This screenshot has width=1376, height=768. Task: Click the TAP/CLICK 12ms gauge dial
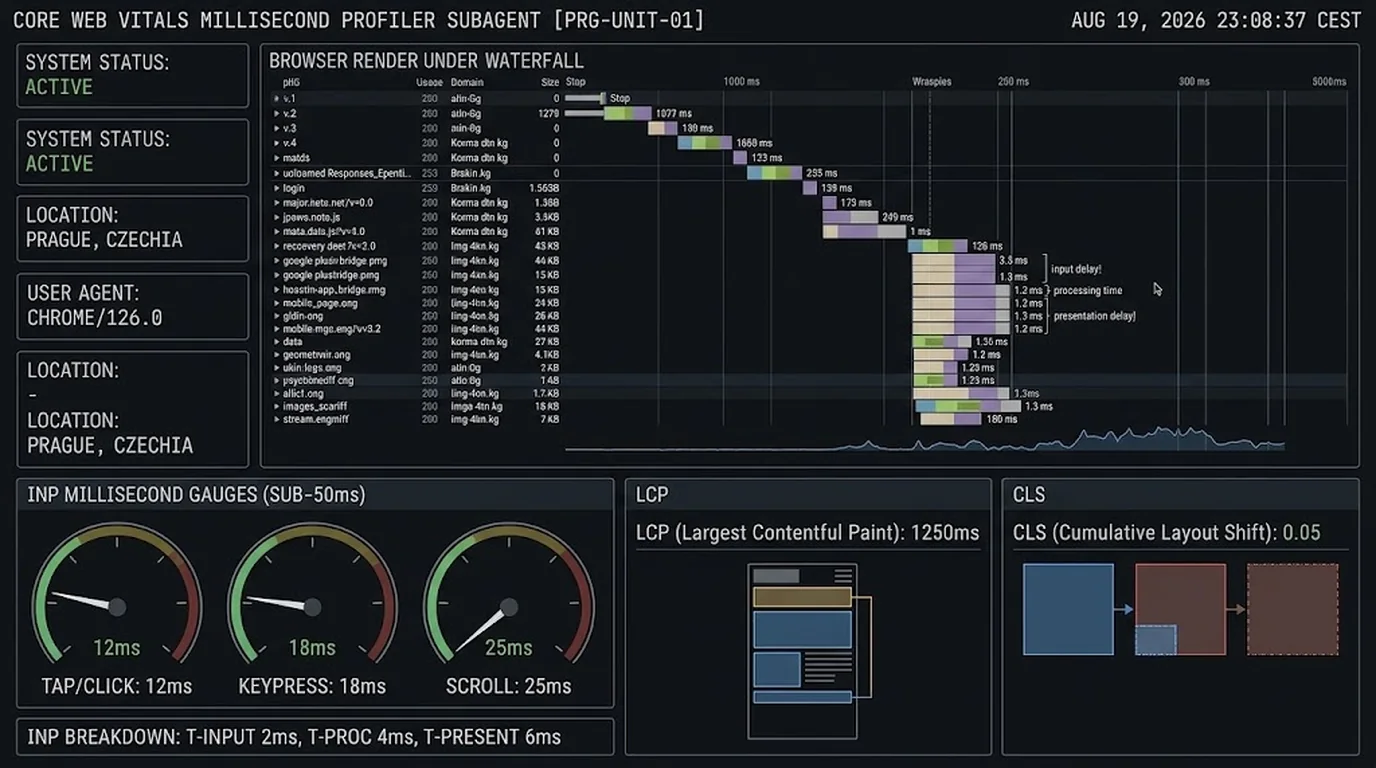pos(117,596)
